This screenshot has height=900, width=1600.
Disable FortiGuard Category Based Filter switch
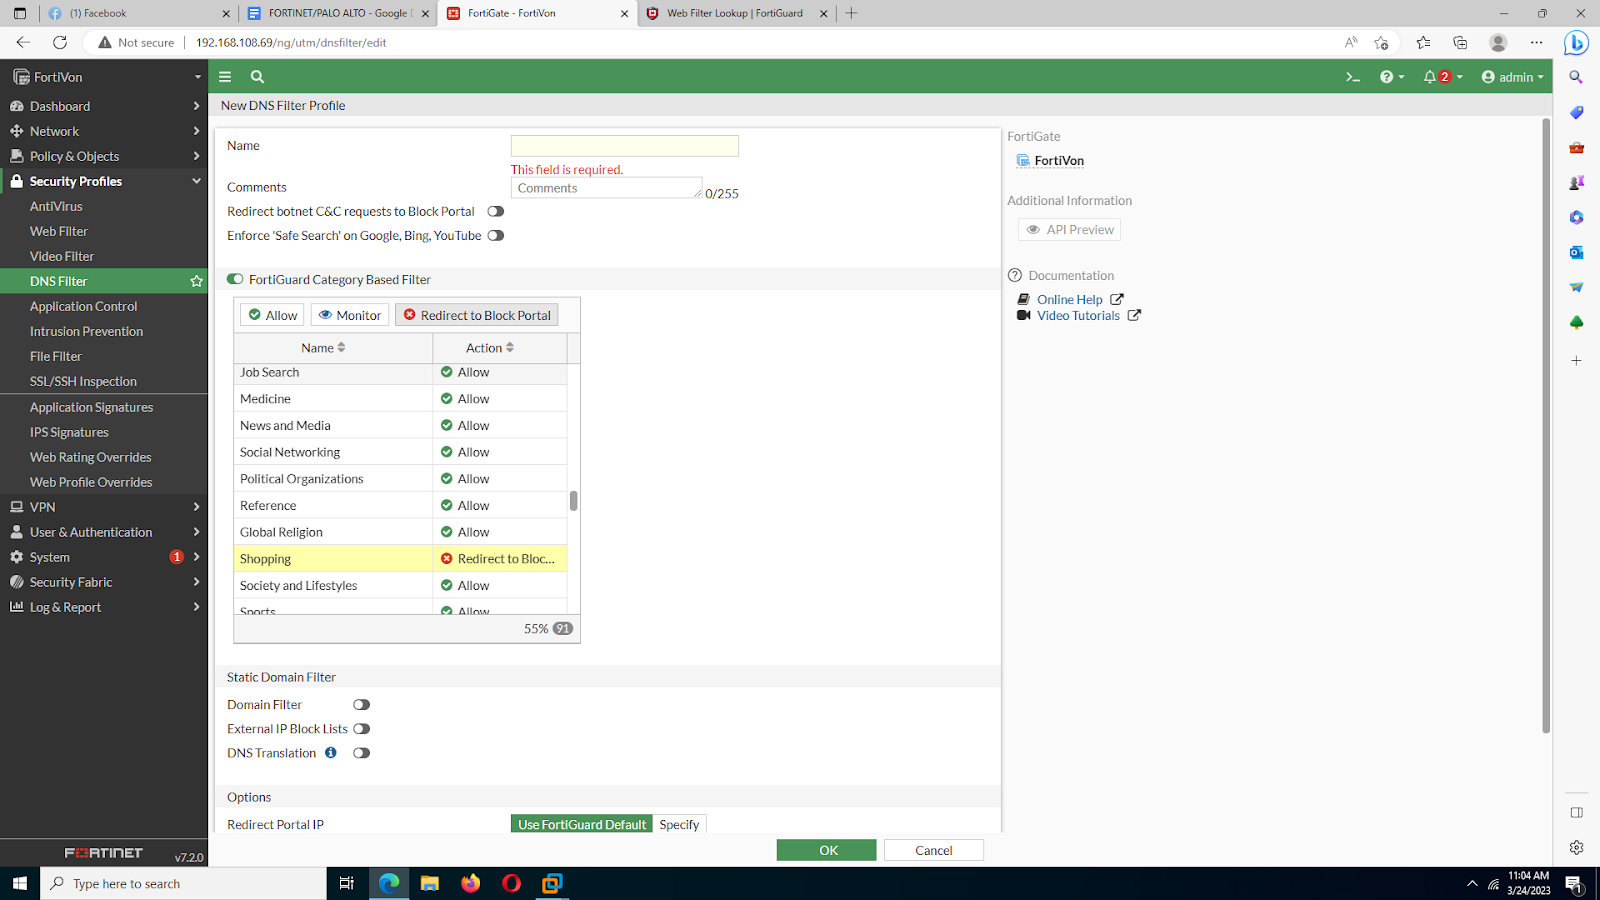click(235, 279)
